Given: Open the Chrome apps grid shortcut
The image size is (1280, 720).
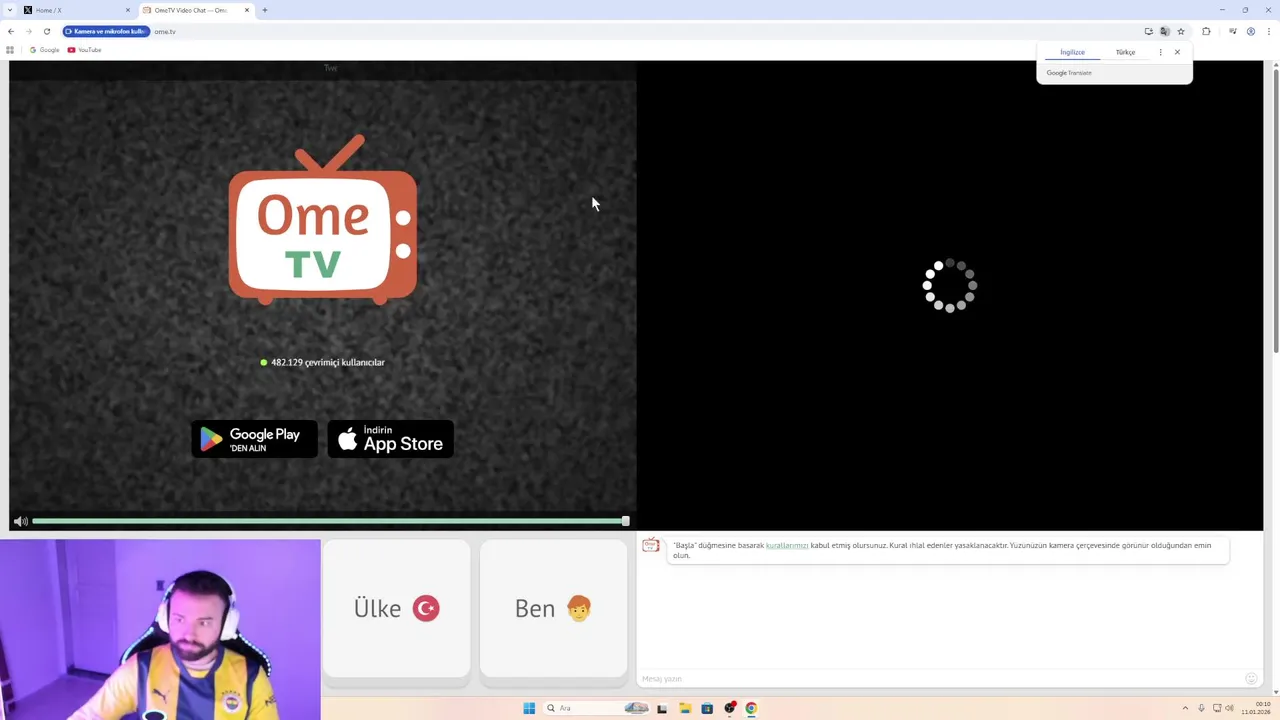Looking at the screenshot, I should [x=10, y=50].
